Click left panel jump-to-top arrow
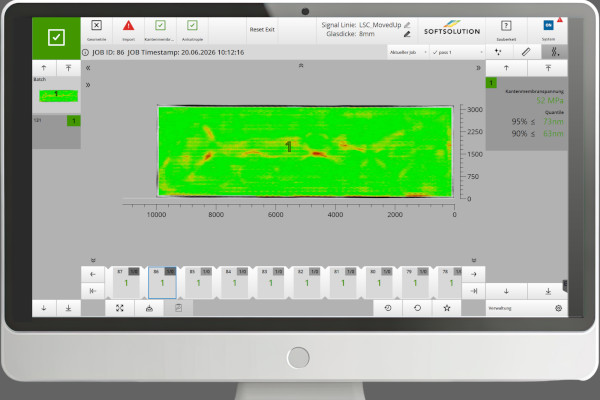The height and width of the screenshot is (400, 600). pyautogui.click(x=68, y=68)
